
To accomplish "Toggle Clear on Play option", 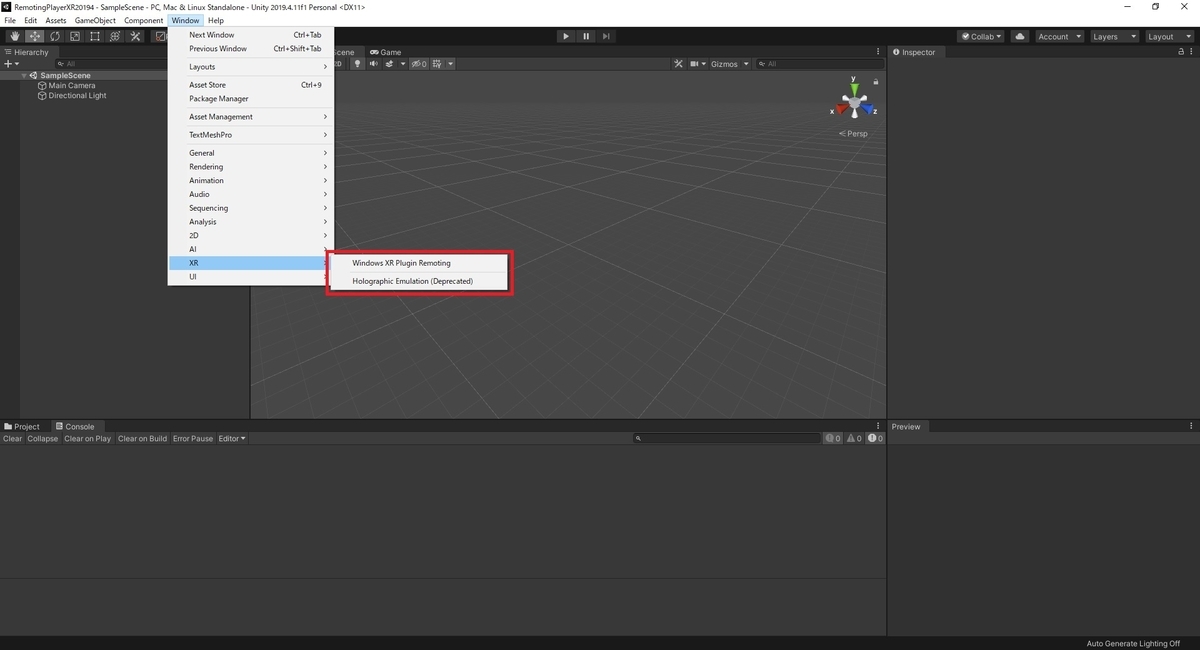I will [x=88, y=438].
